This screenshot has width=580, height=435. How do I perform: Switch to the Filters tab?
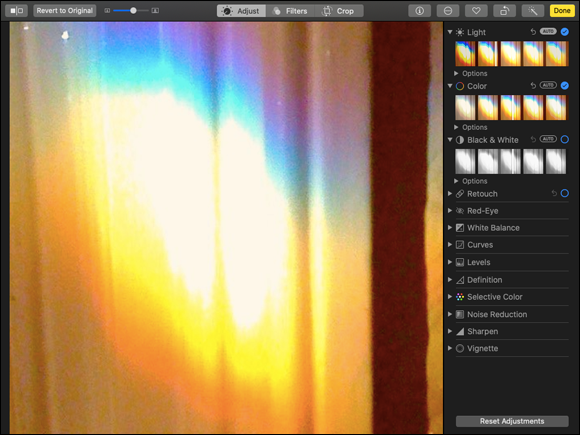pos(290,11)
